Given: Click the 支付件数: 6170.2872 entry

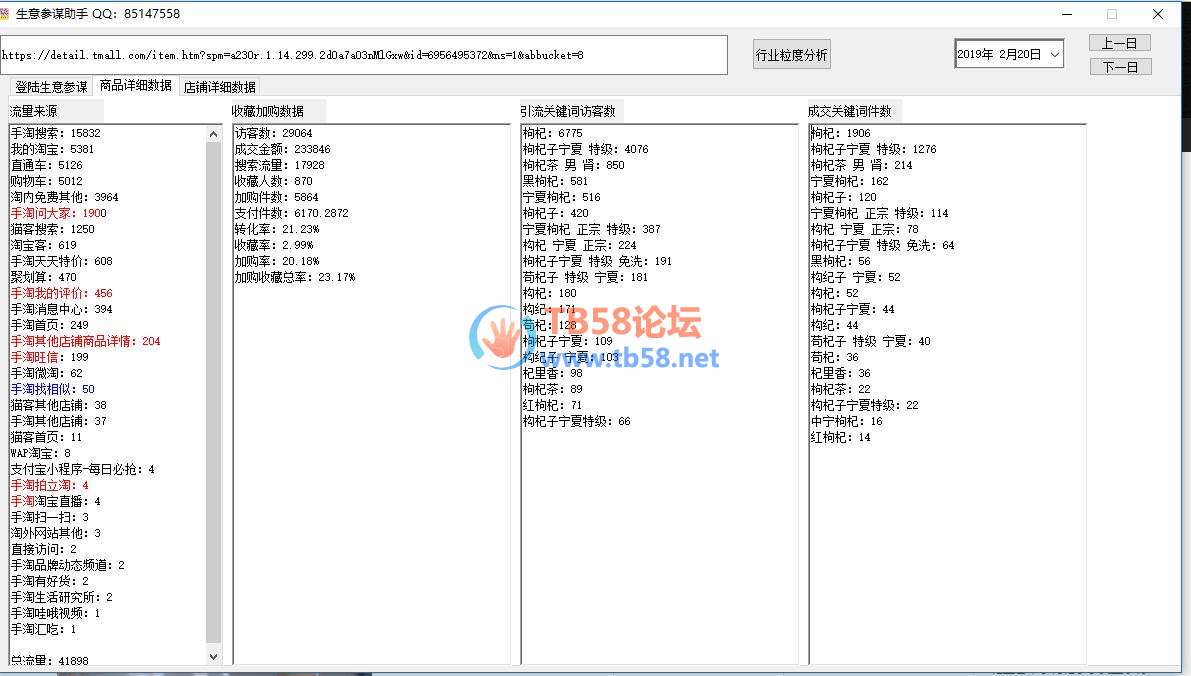Looking at the screenshot, I should tap(292, 213).
